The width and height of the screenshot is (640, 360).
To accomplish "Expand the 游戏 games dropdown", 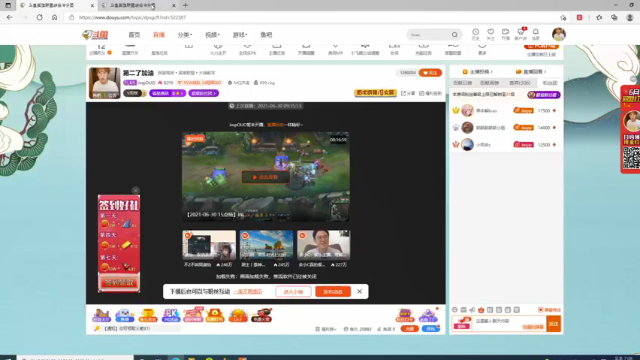I will pos(240,35).
